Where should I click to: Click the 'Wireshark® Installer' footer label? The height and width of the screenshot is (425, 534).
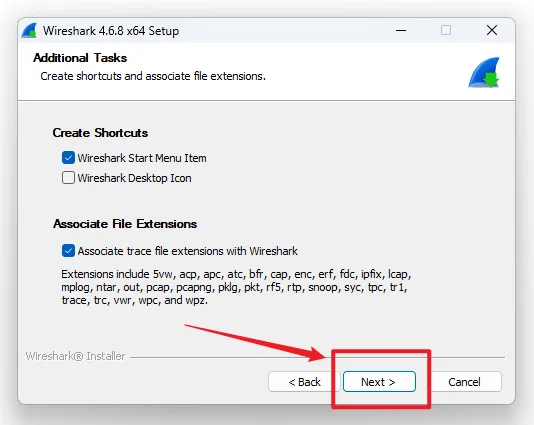coord(75,356)
